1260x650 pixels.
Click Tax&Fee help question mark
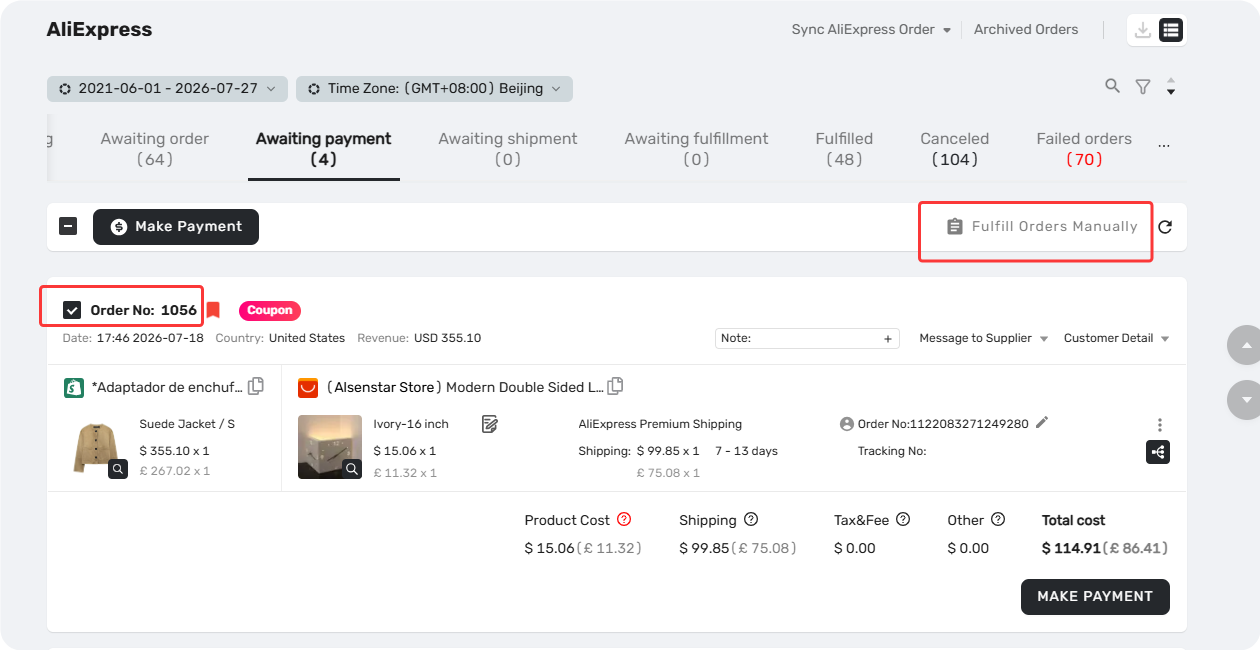(x=903, y=519)
